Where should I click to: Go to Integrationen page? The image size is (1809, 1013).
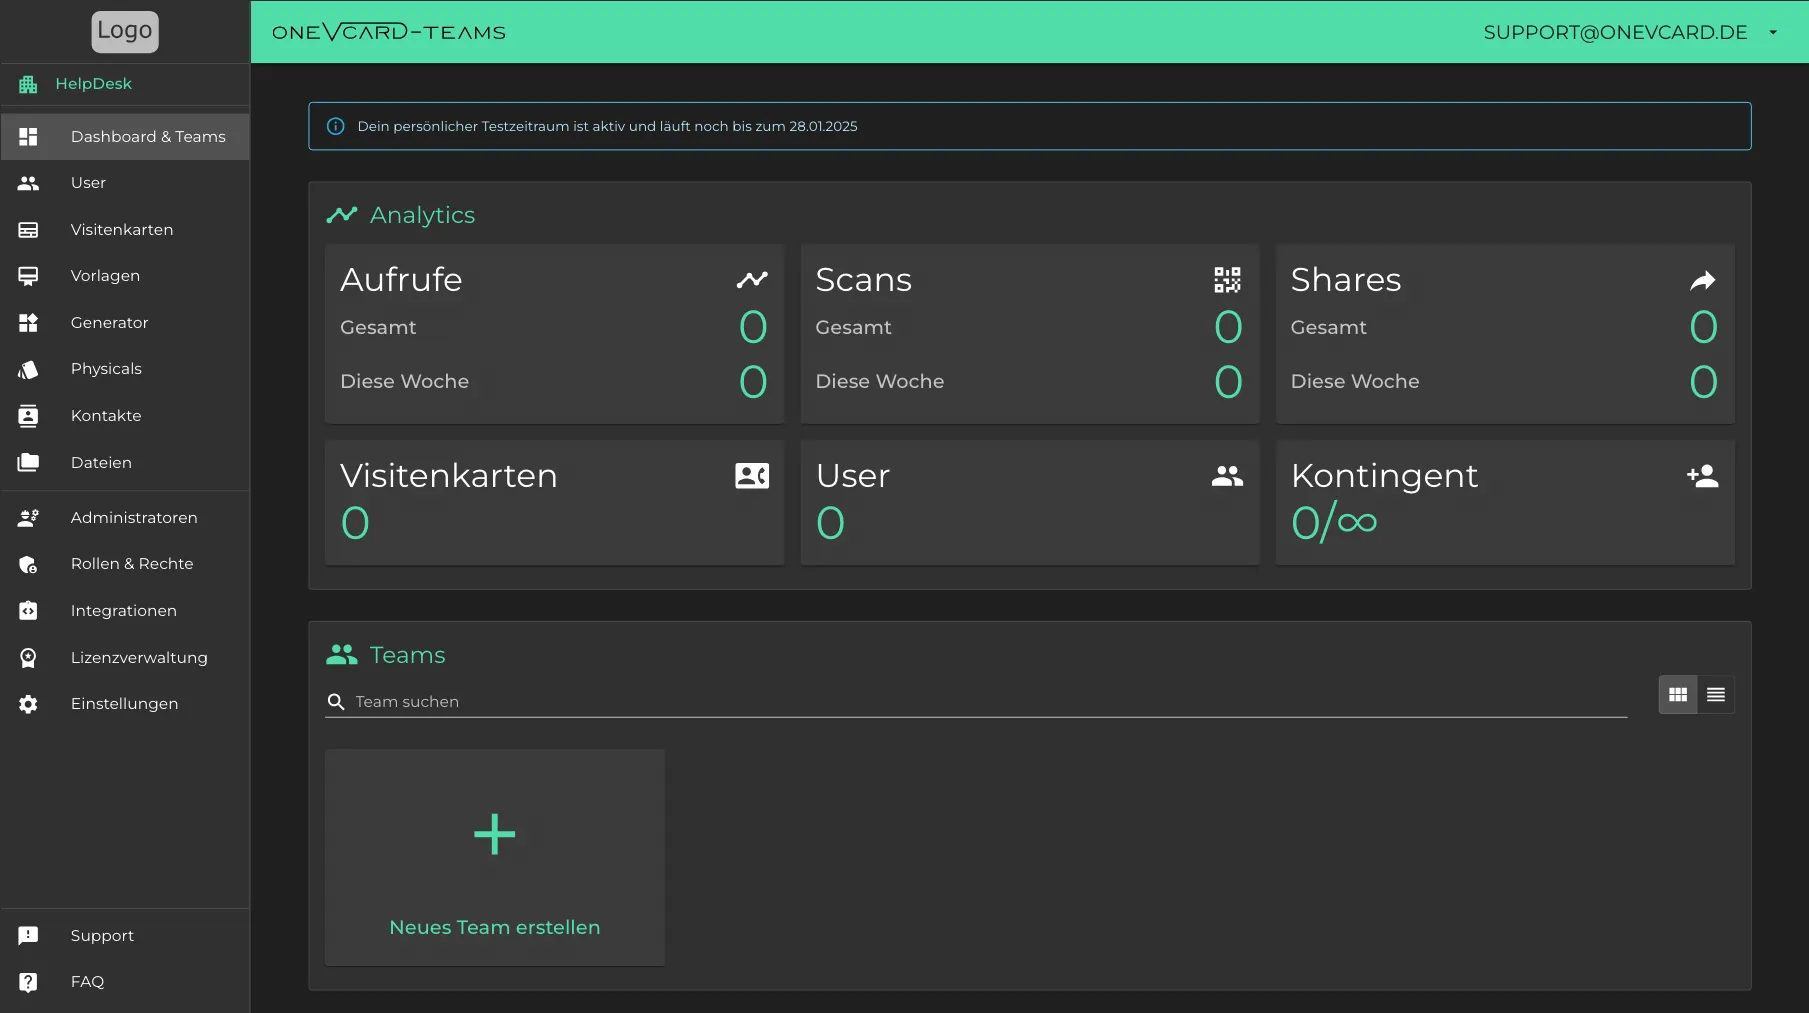[x=125, y=610]
